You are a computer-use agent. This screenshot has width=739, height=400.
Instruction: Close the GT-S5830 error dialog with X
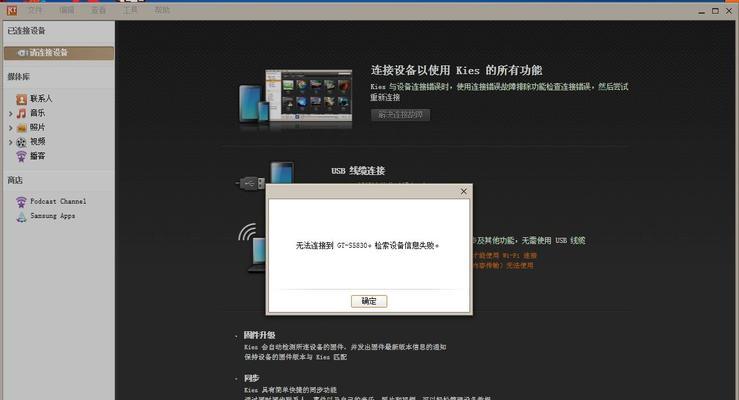click(463, 191)
